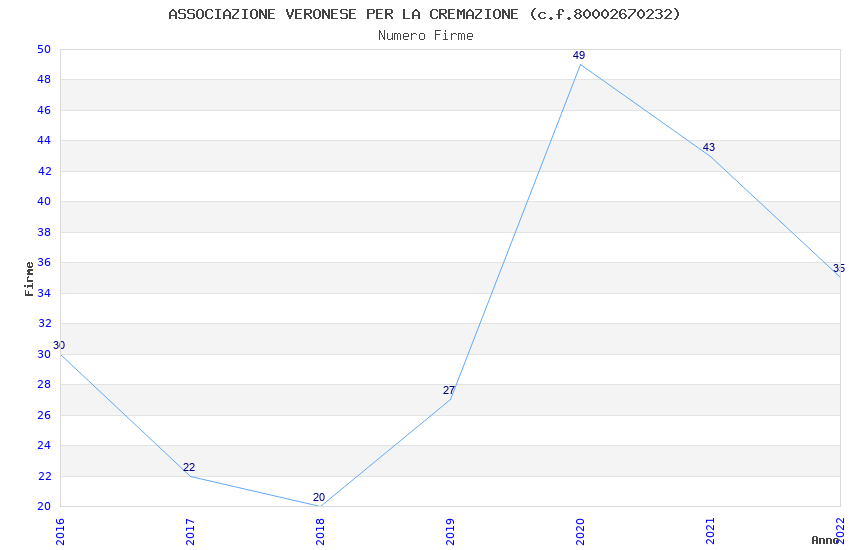850x550 pixels.
Task: Click the Anno x-axis label
Action: 825,540
